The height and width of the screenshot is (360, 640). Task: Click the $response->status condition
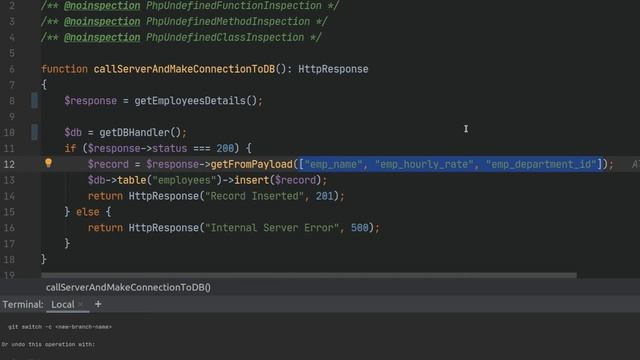138,148
